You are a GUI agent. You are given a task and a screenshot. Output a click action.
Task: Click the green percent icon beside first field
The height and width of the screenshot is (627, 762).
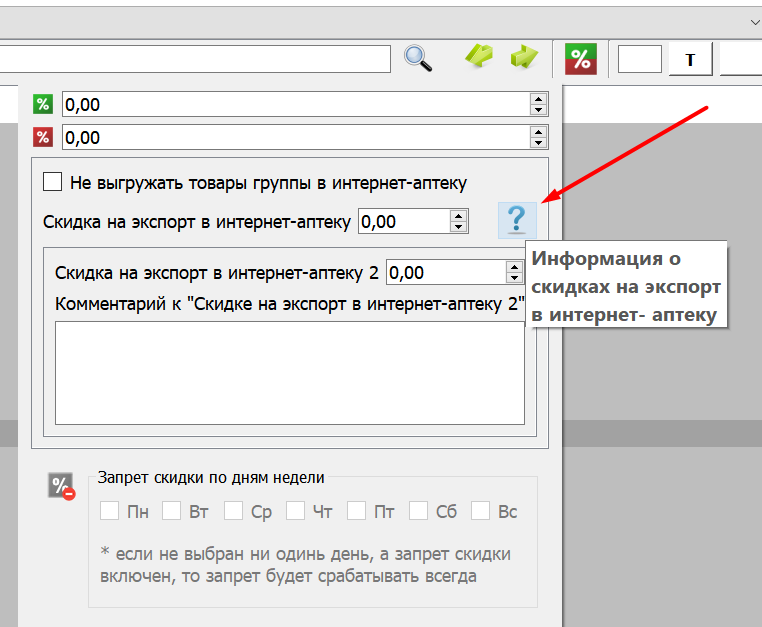[x=42, y=105]
